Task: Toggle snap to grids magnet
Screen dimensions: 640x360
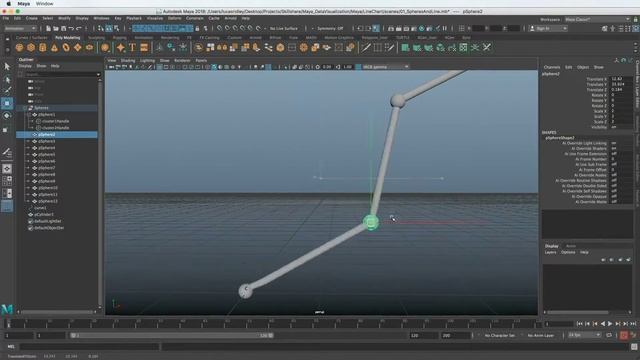Action: tap(219, 29)
